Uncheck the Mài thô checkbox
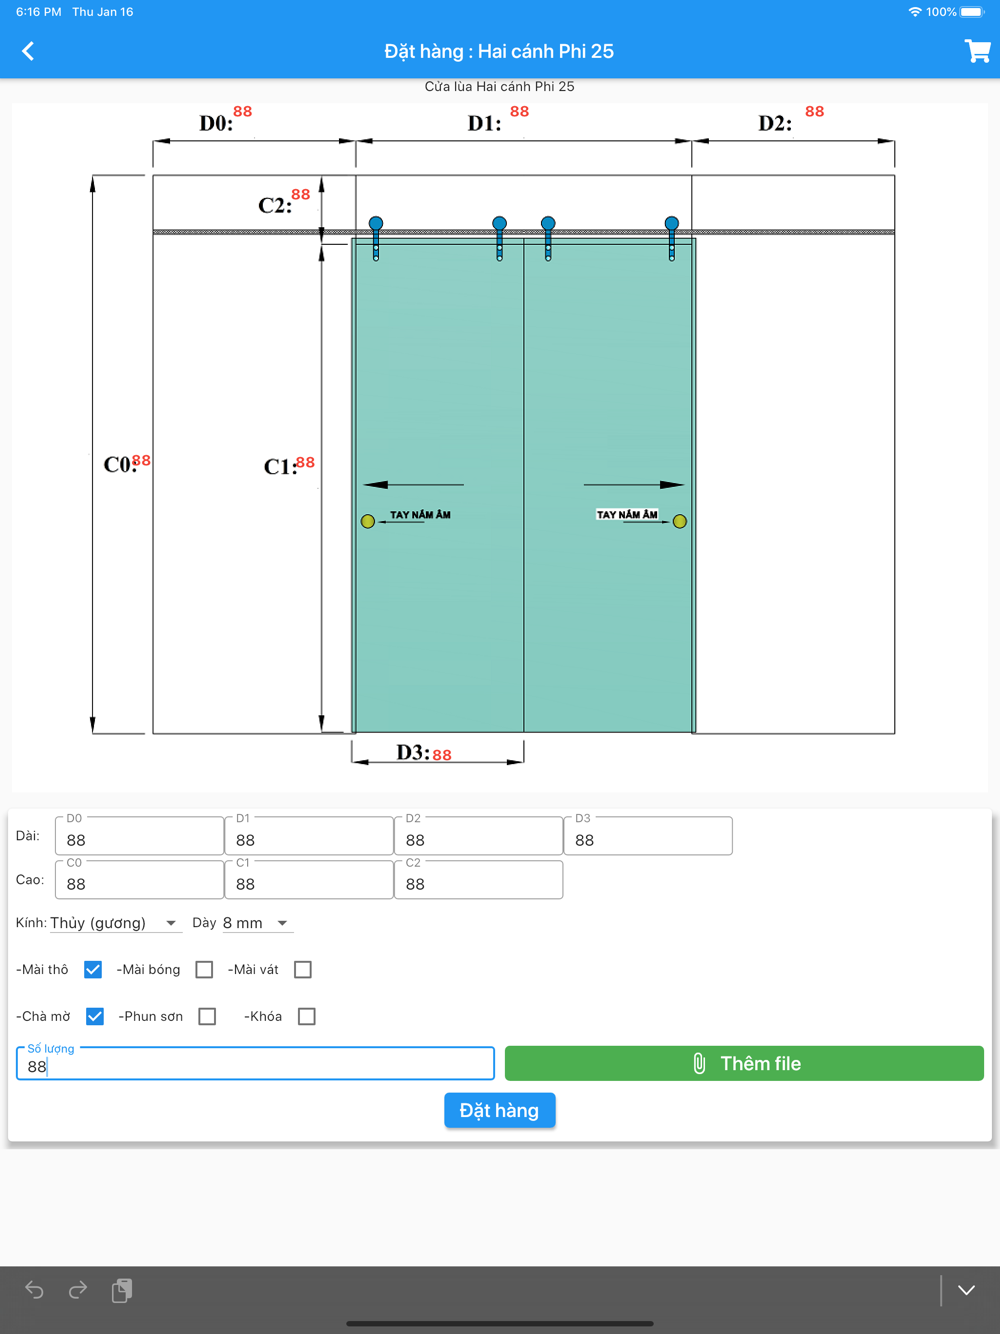The width and height of the screenshot is (1000, 1334). pos(93,969)
